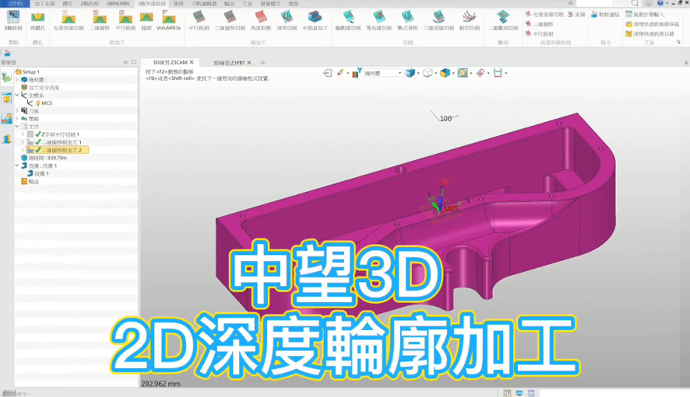The height and width of the screenshot is (397, 690).
Task: Click the shaded cube display mode icon
Action: click(x=410, y=73)
